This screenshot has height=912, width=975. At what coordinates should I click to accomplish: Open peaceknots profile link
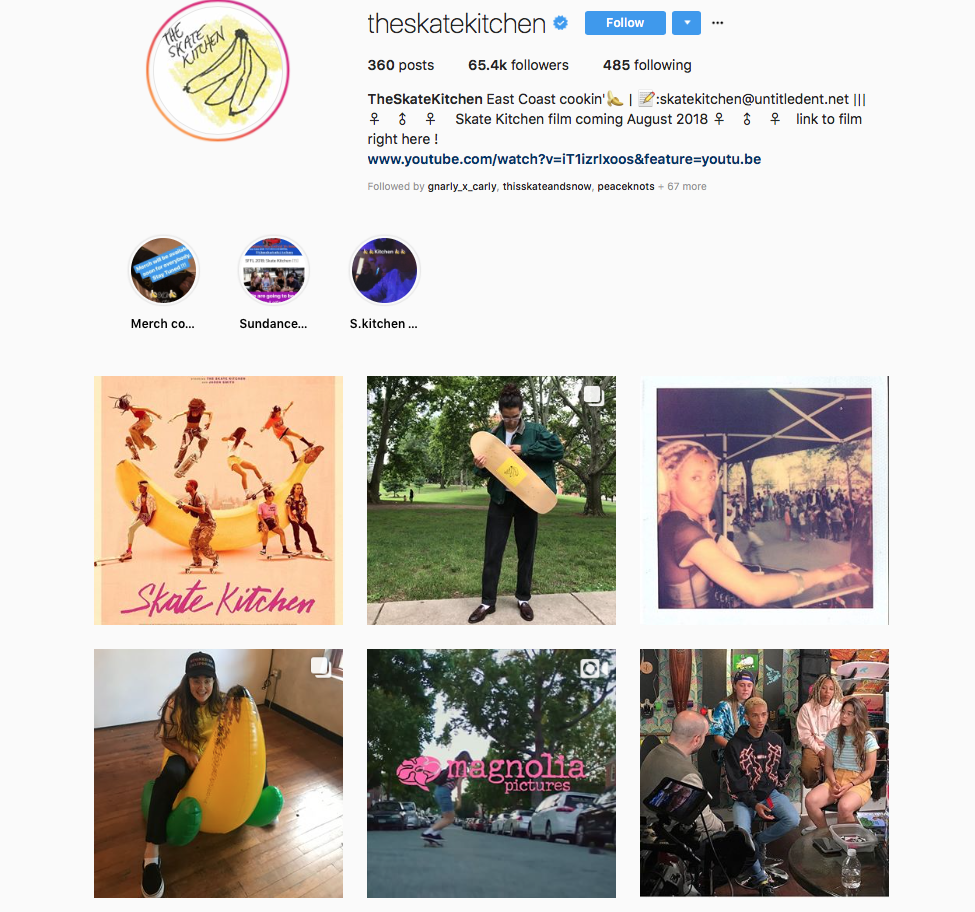(x=626, y=187)
